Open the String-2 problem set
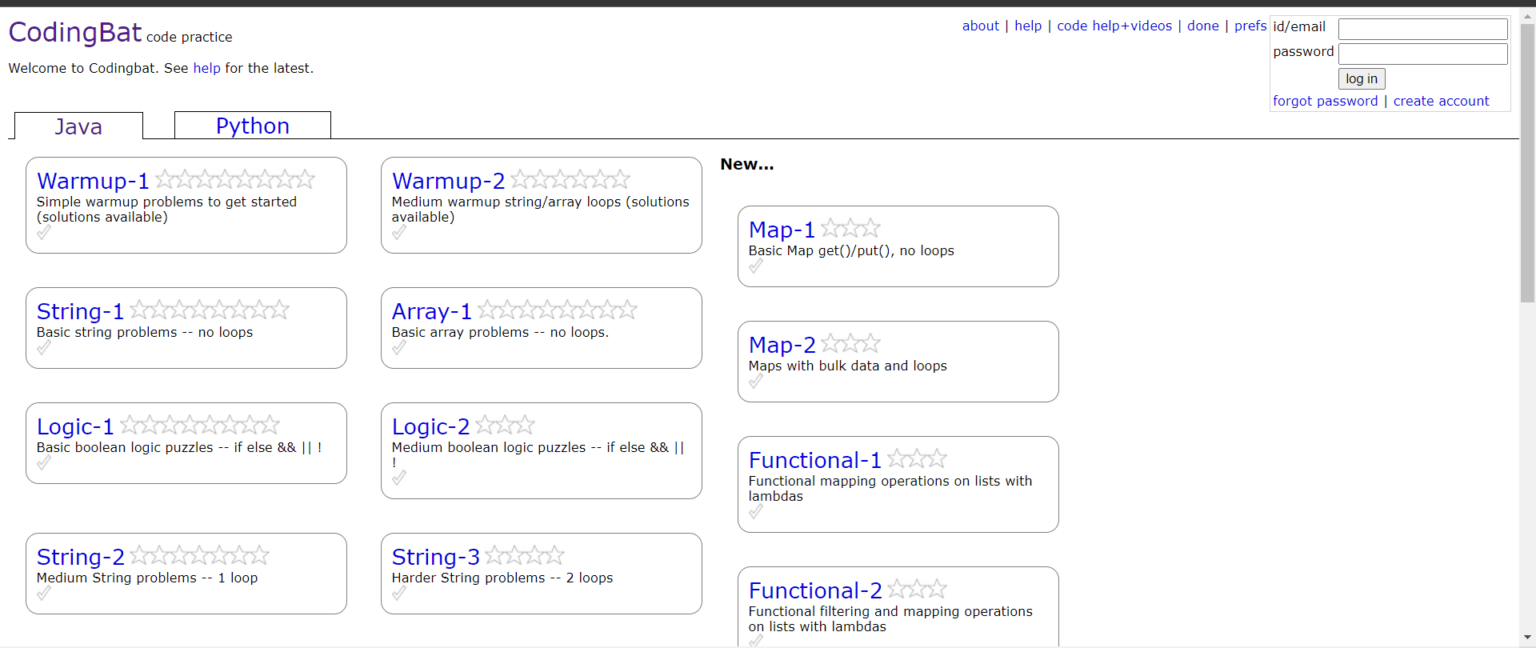Viewport: 1536px width, 648px height. [81, 556]
